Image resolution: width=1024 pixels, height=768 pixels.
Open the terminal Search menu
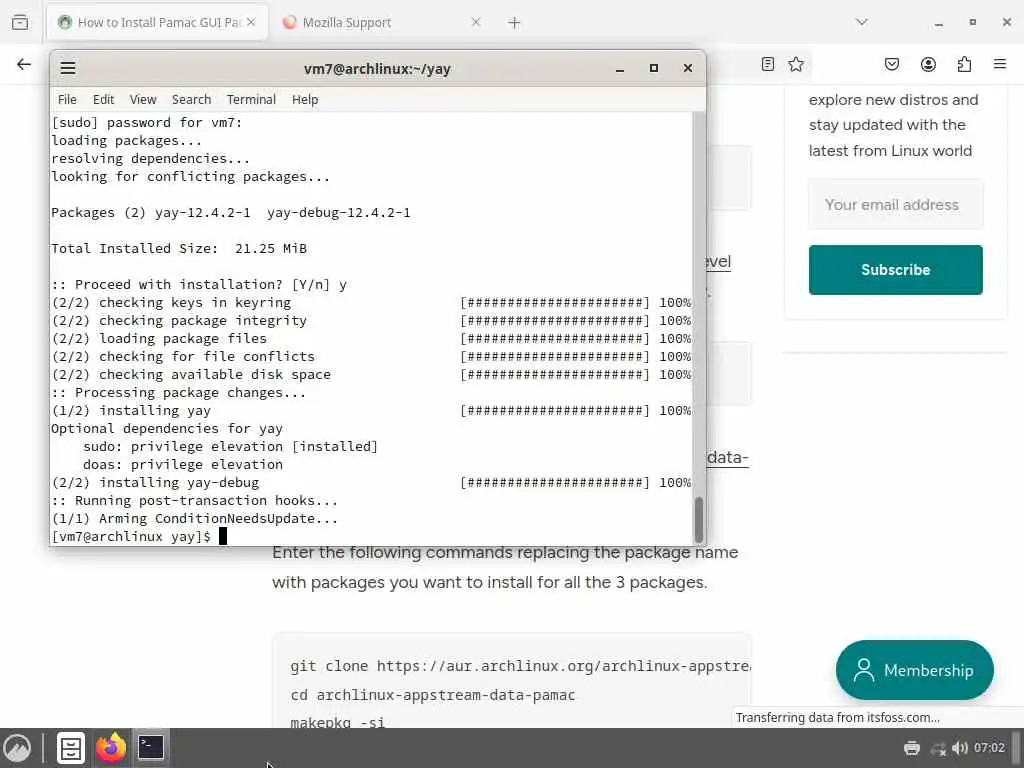[191, 99]
